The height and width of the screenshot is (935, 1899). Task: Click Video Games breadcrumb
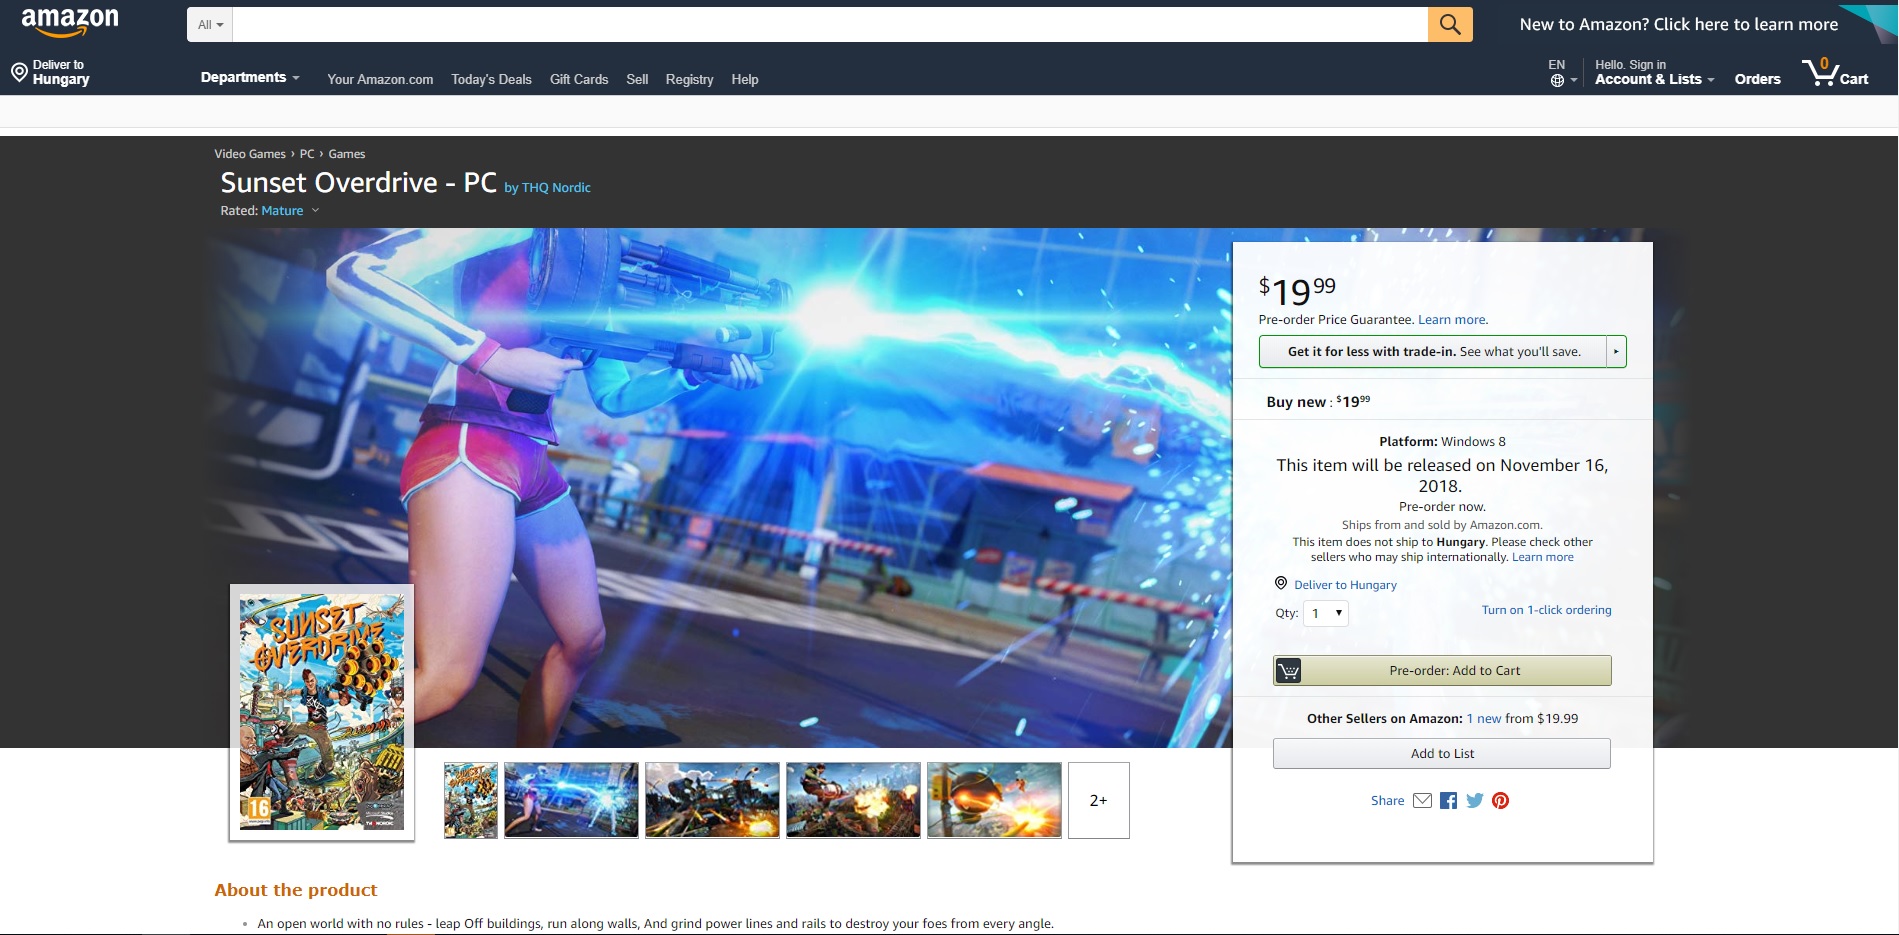point(250,154)
